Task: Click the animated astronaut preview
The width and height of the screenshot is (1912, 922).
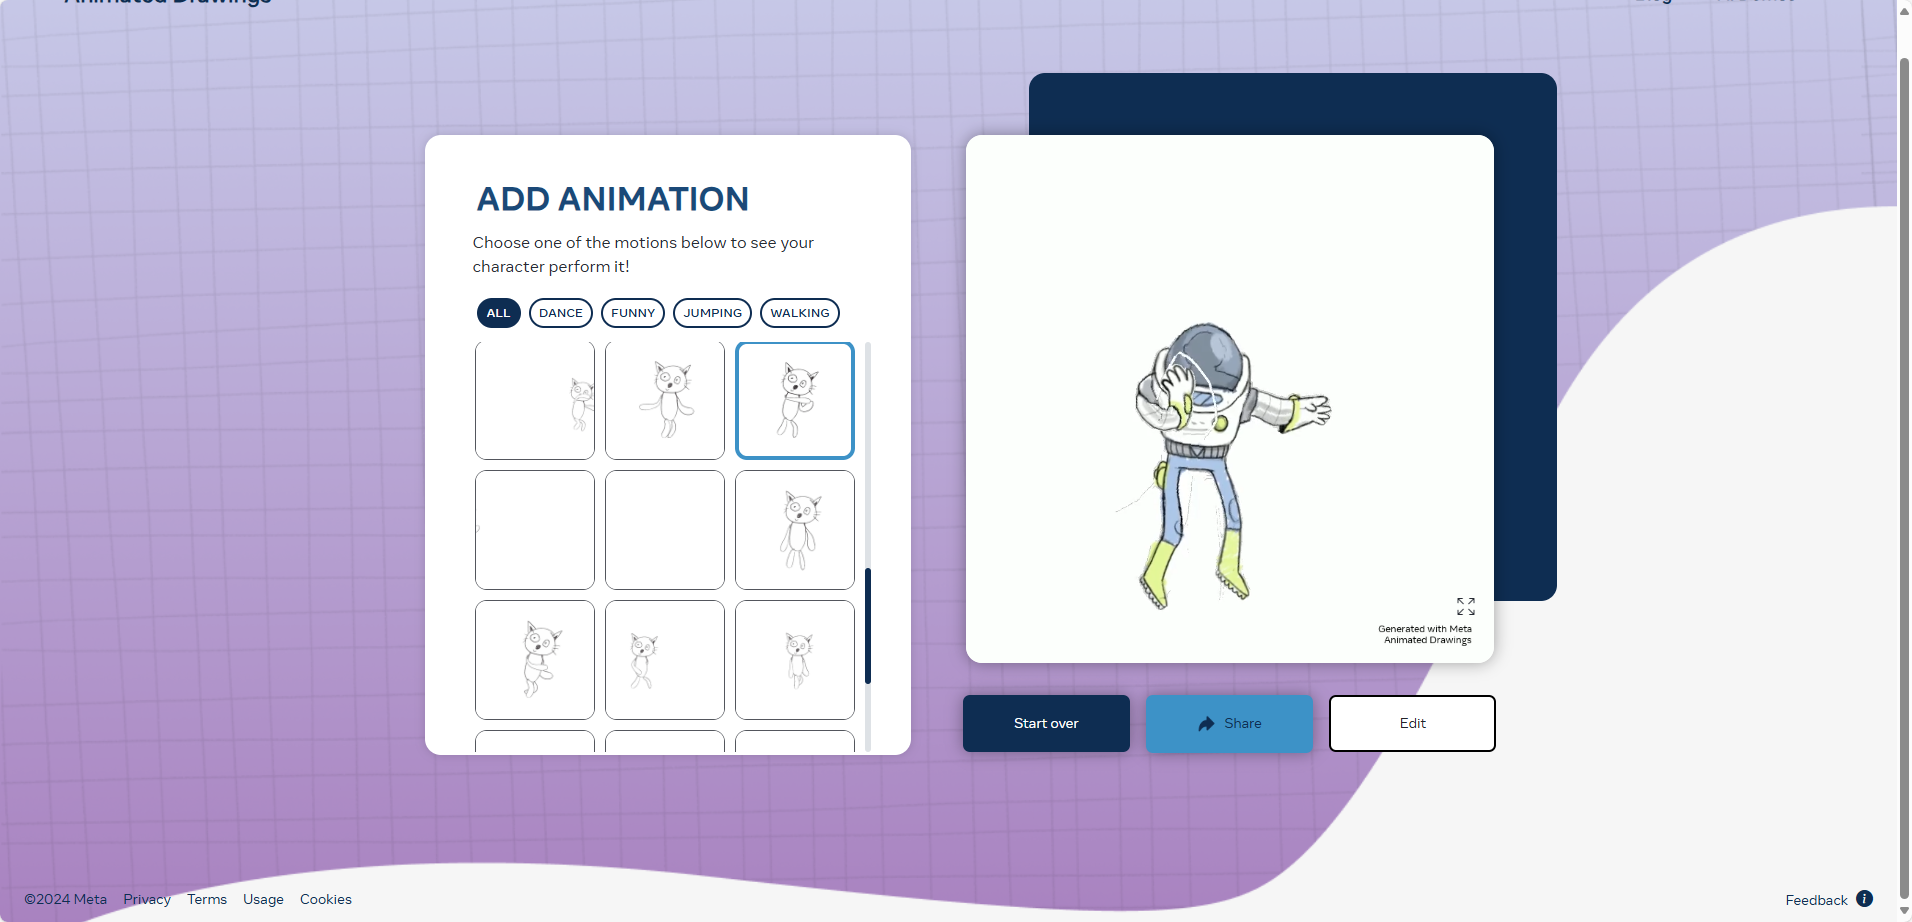Action: [x=1230, y=399]
